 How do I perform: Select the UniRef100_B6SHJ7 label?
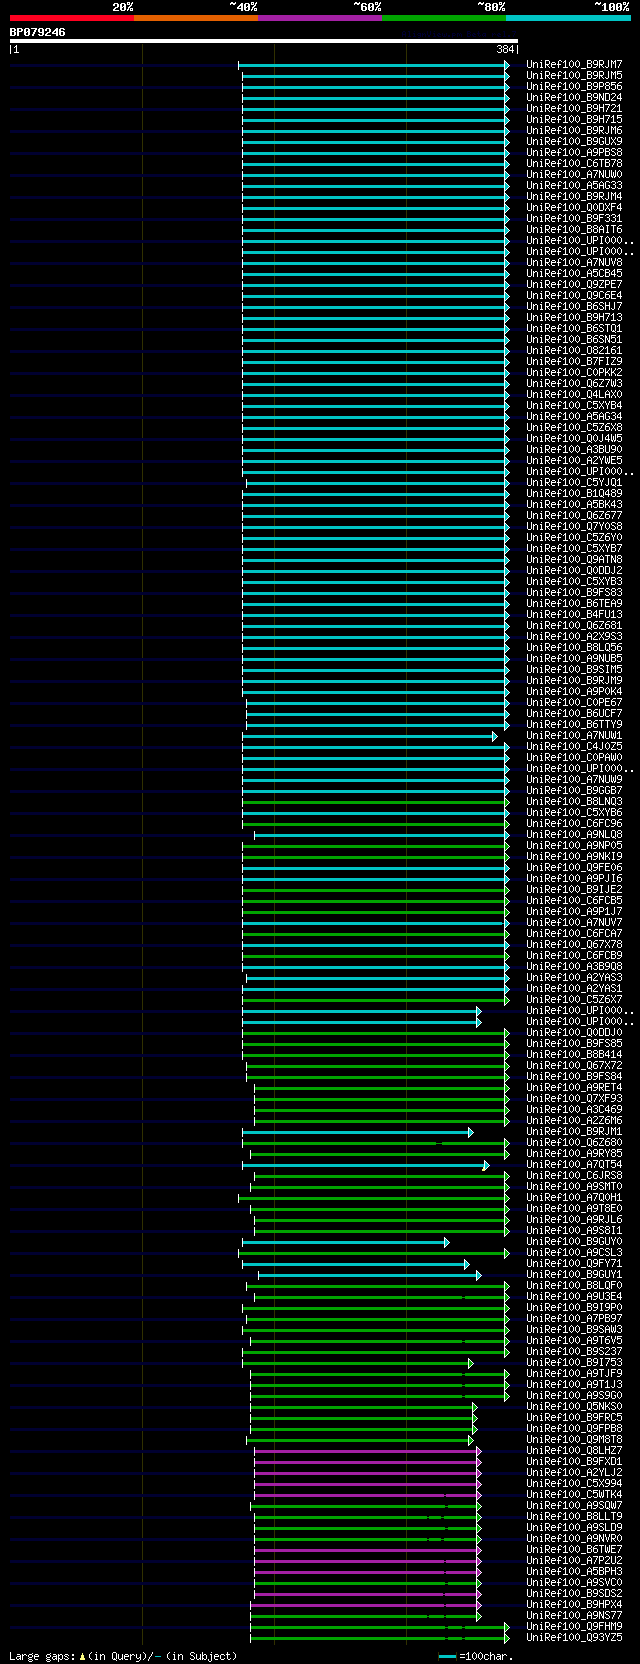574,307
